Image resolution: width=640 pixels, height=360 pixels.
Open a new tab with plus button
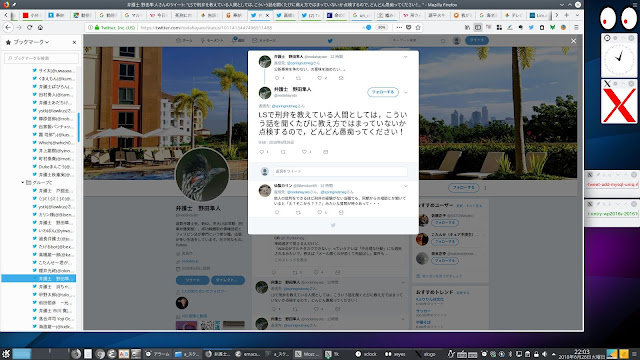click(x=567, y=15)
